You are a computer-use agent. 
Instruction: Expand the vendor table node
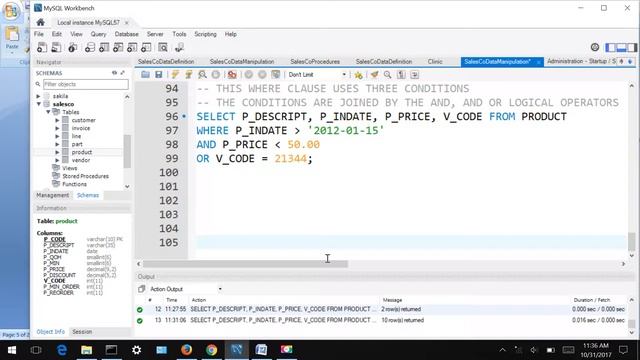point(57,160)
